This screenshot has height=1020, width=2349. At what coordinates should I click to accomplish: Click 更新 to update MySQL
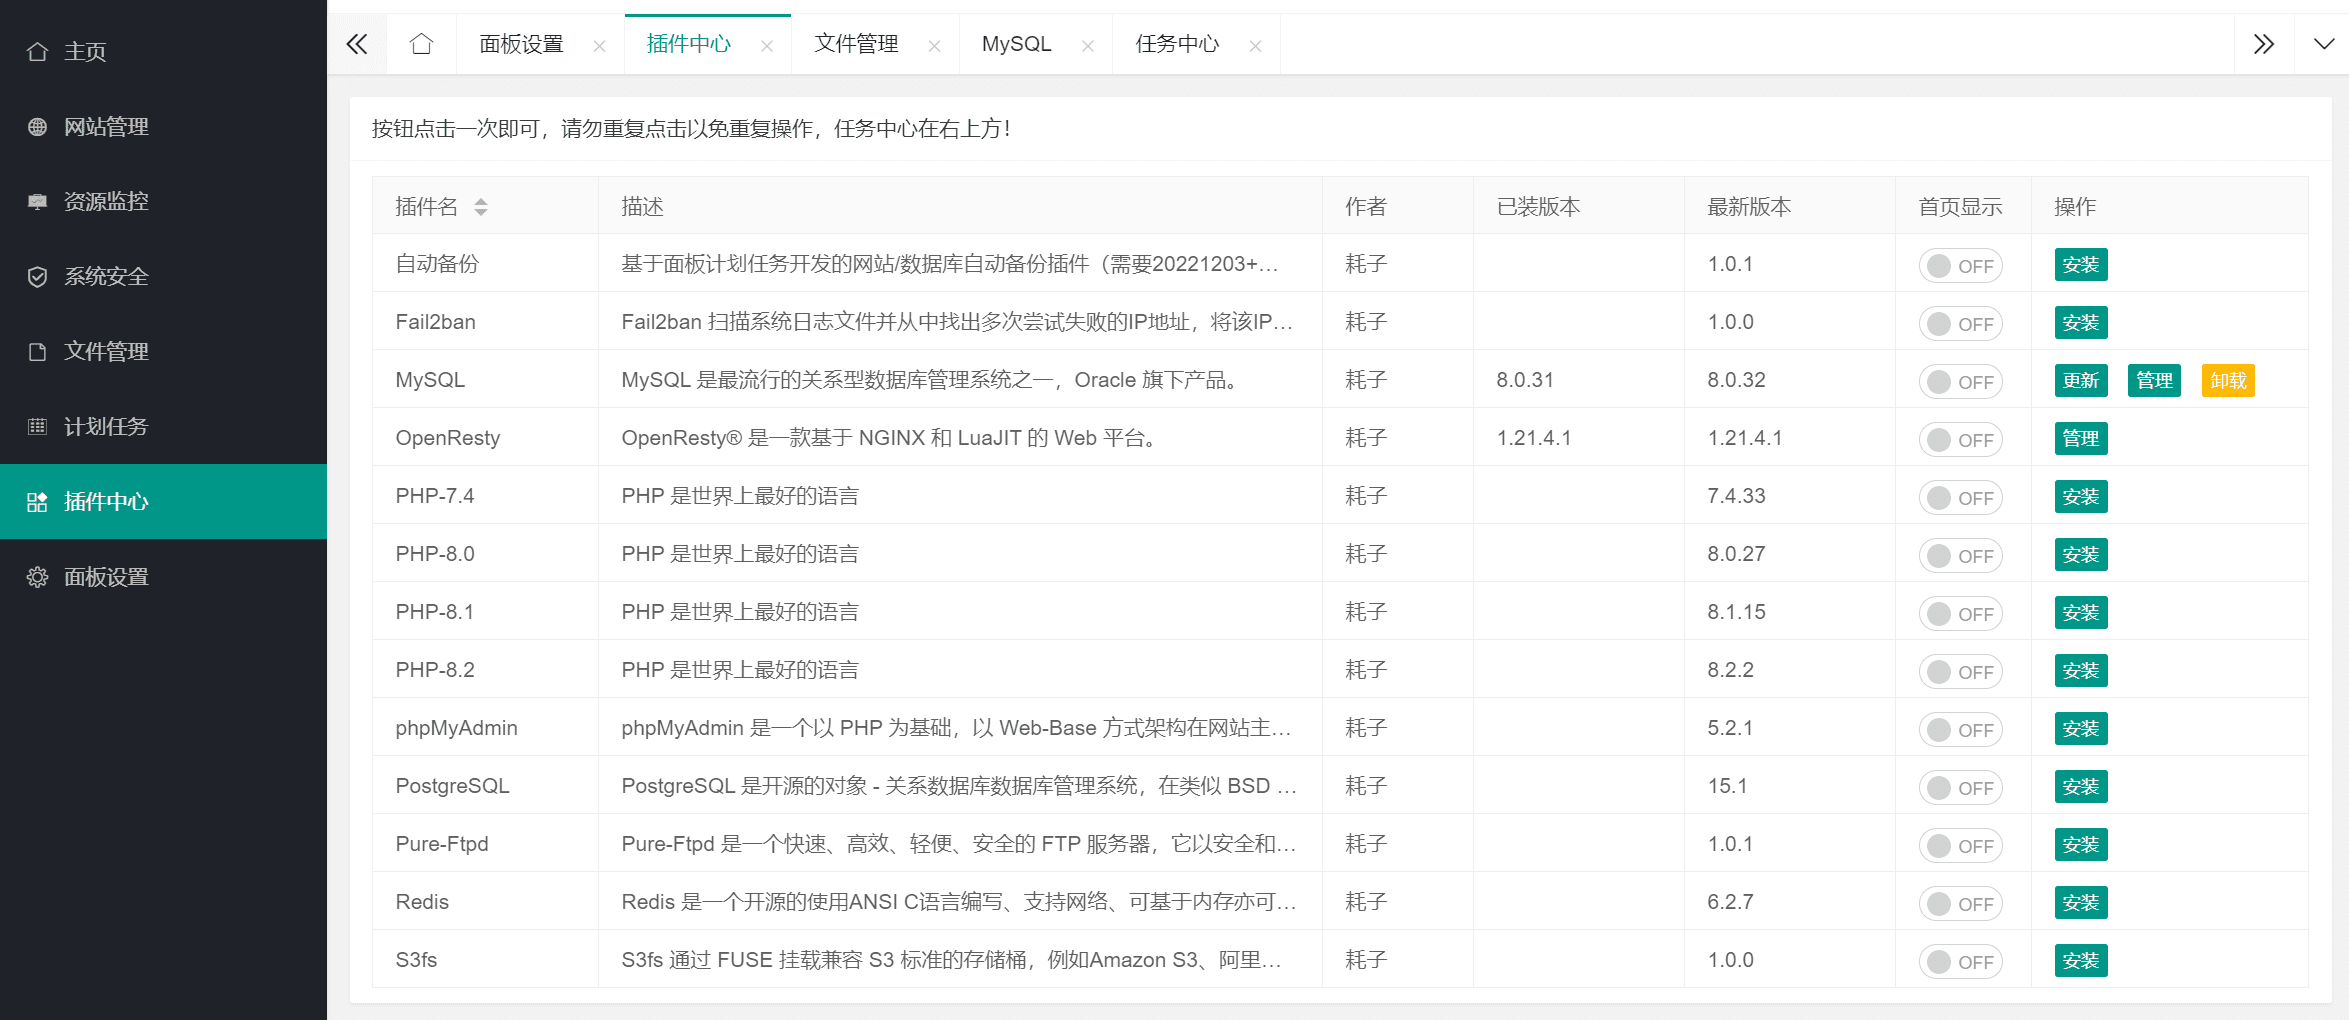point(2080,380)
